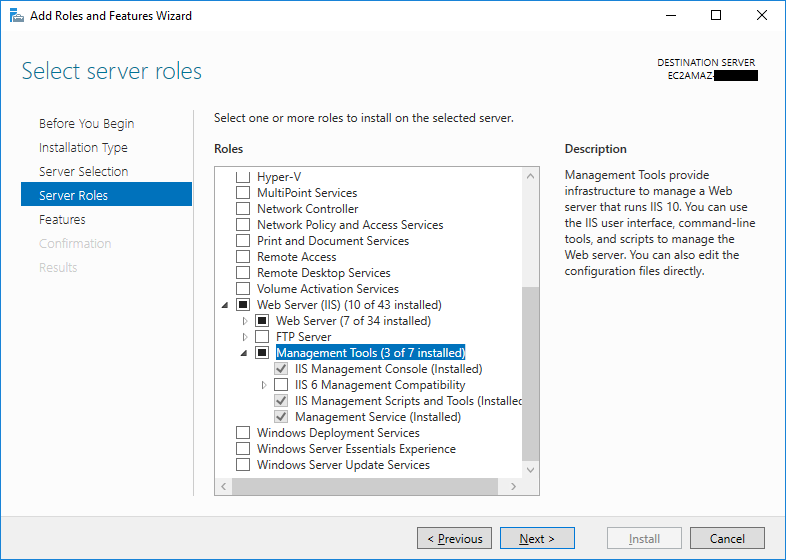786x560 pixels.
Task: Click the wizard icon in the title bar
Action: (17, 16)
